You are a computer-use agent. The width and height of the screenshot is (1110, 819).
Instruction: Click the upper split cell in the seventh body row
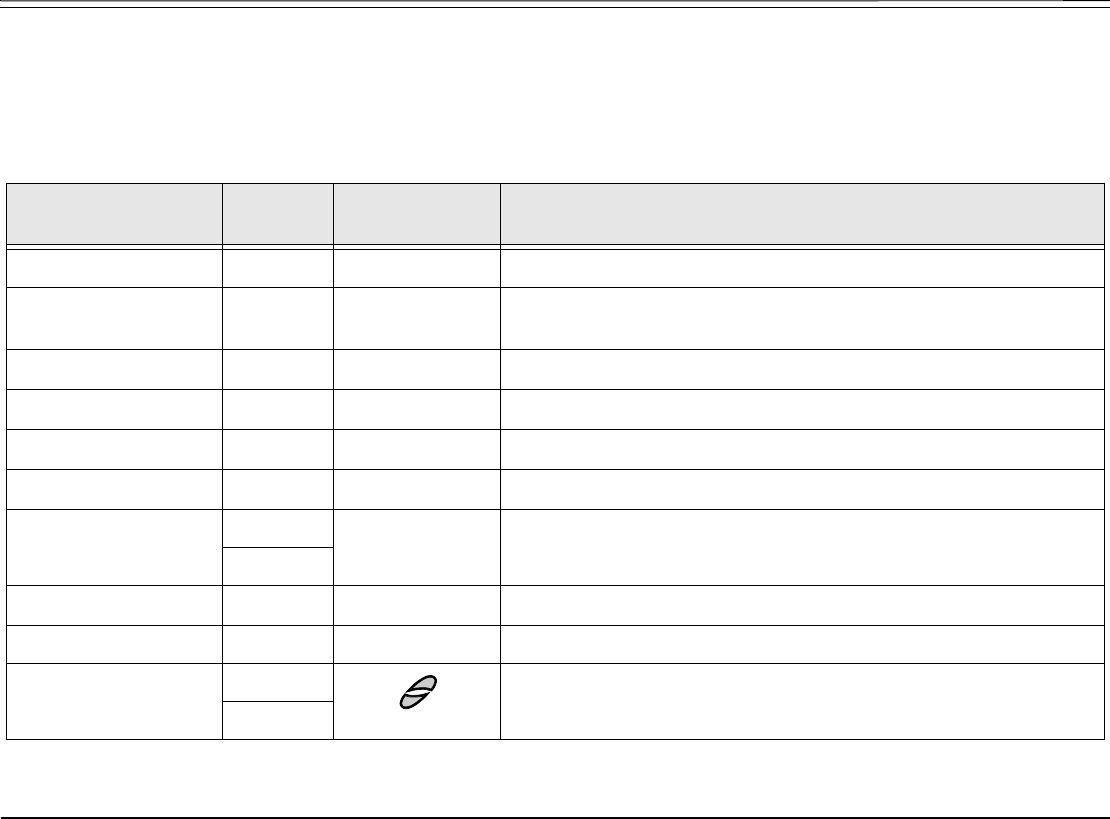coord(278,528)
